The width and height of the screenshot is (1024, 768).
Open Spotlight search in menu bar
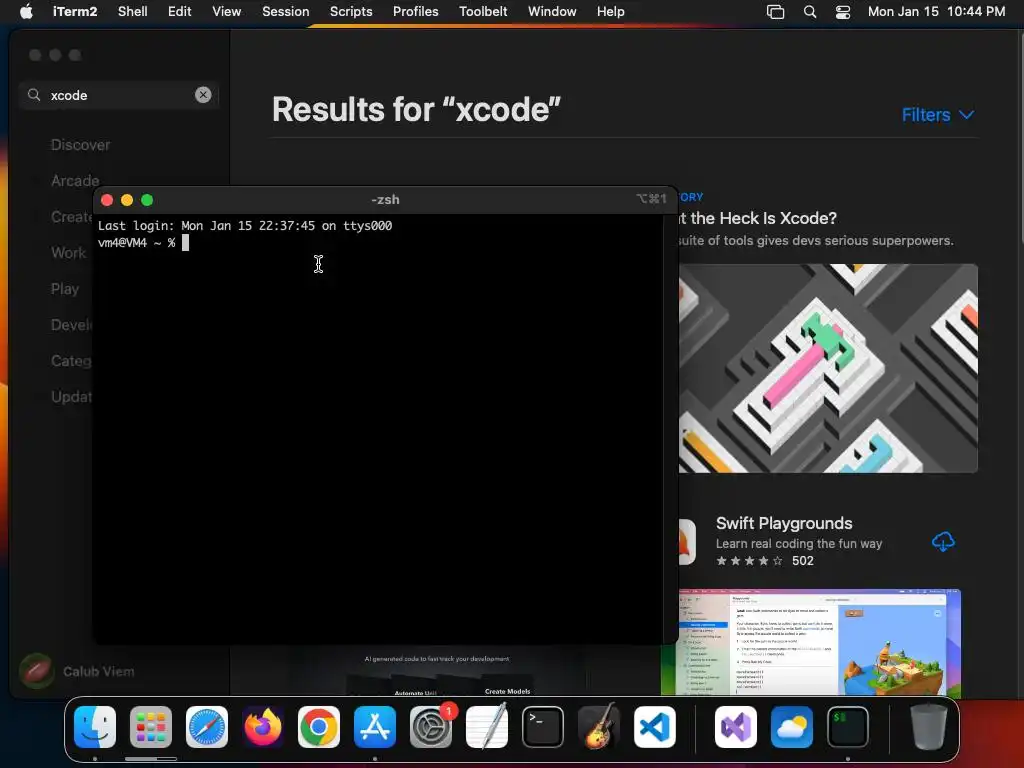click(x=810, y=12)
